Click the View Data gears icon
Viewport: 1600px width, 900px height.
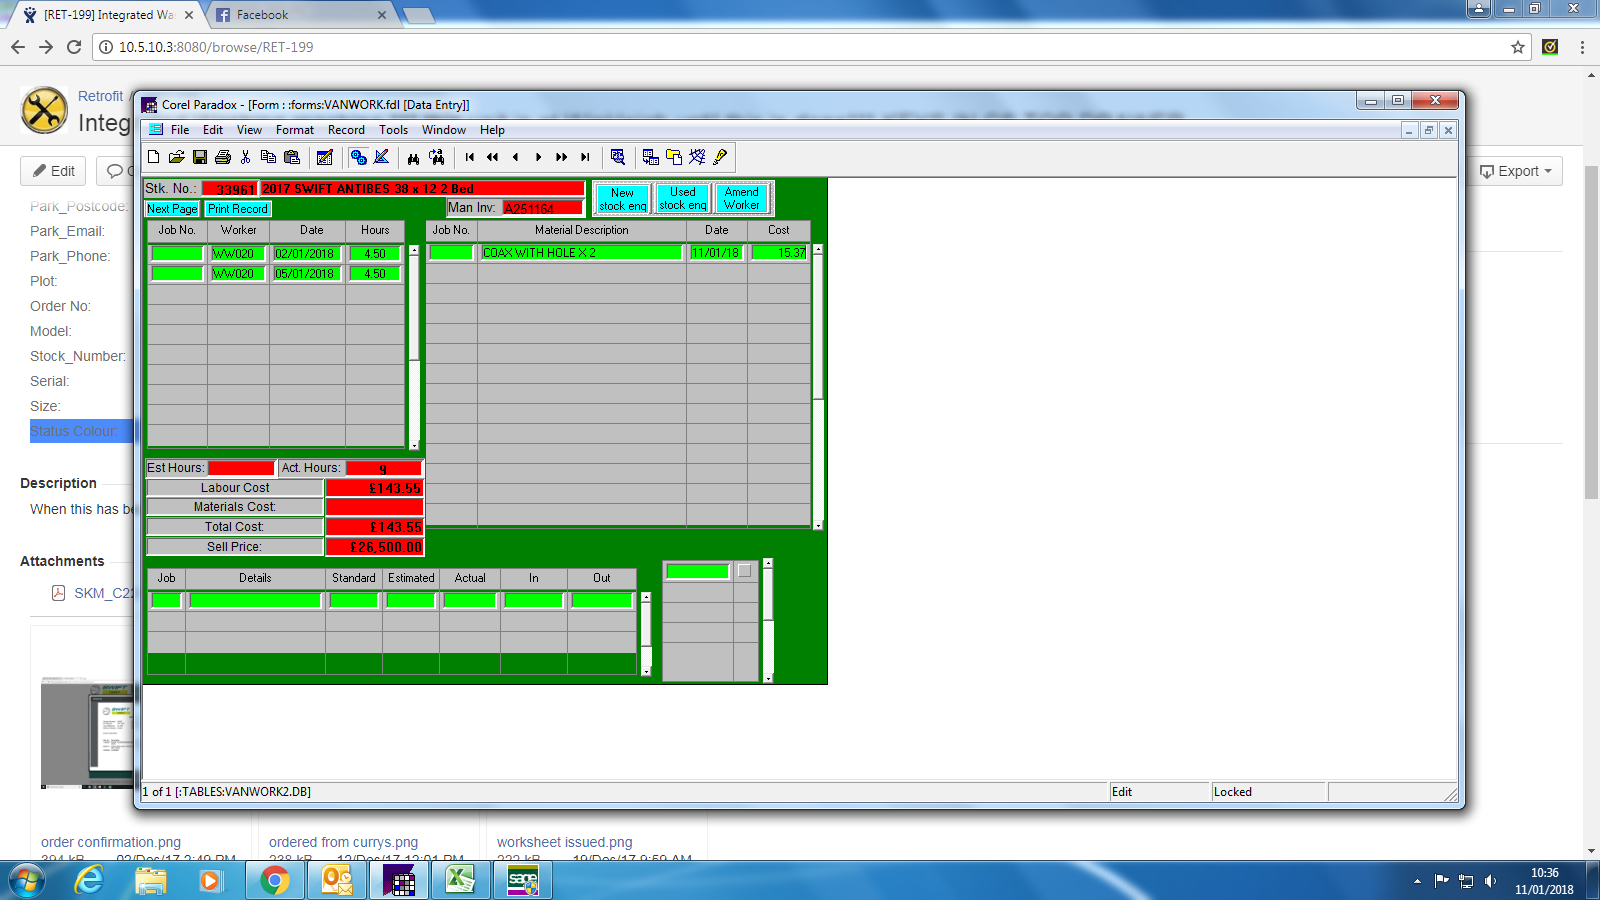[x=358, y=157]
